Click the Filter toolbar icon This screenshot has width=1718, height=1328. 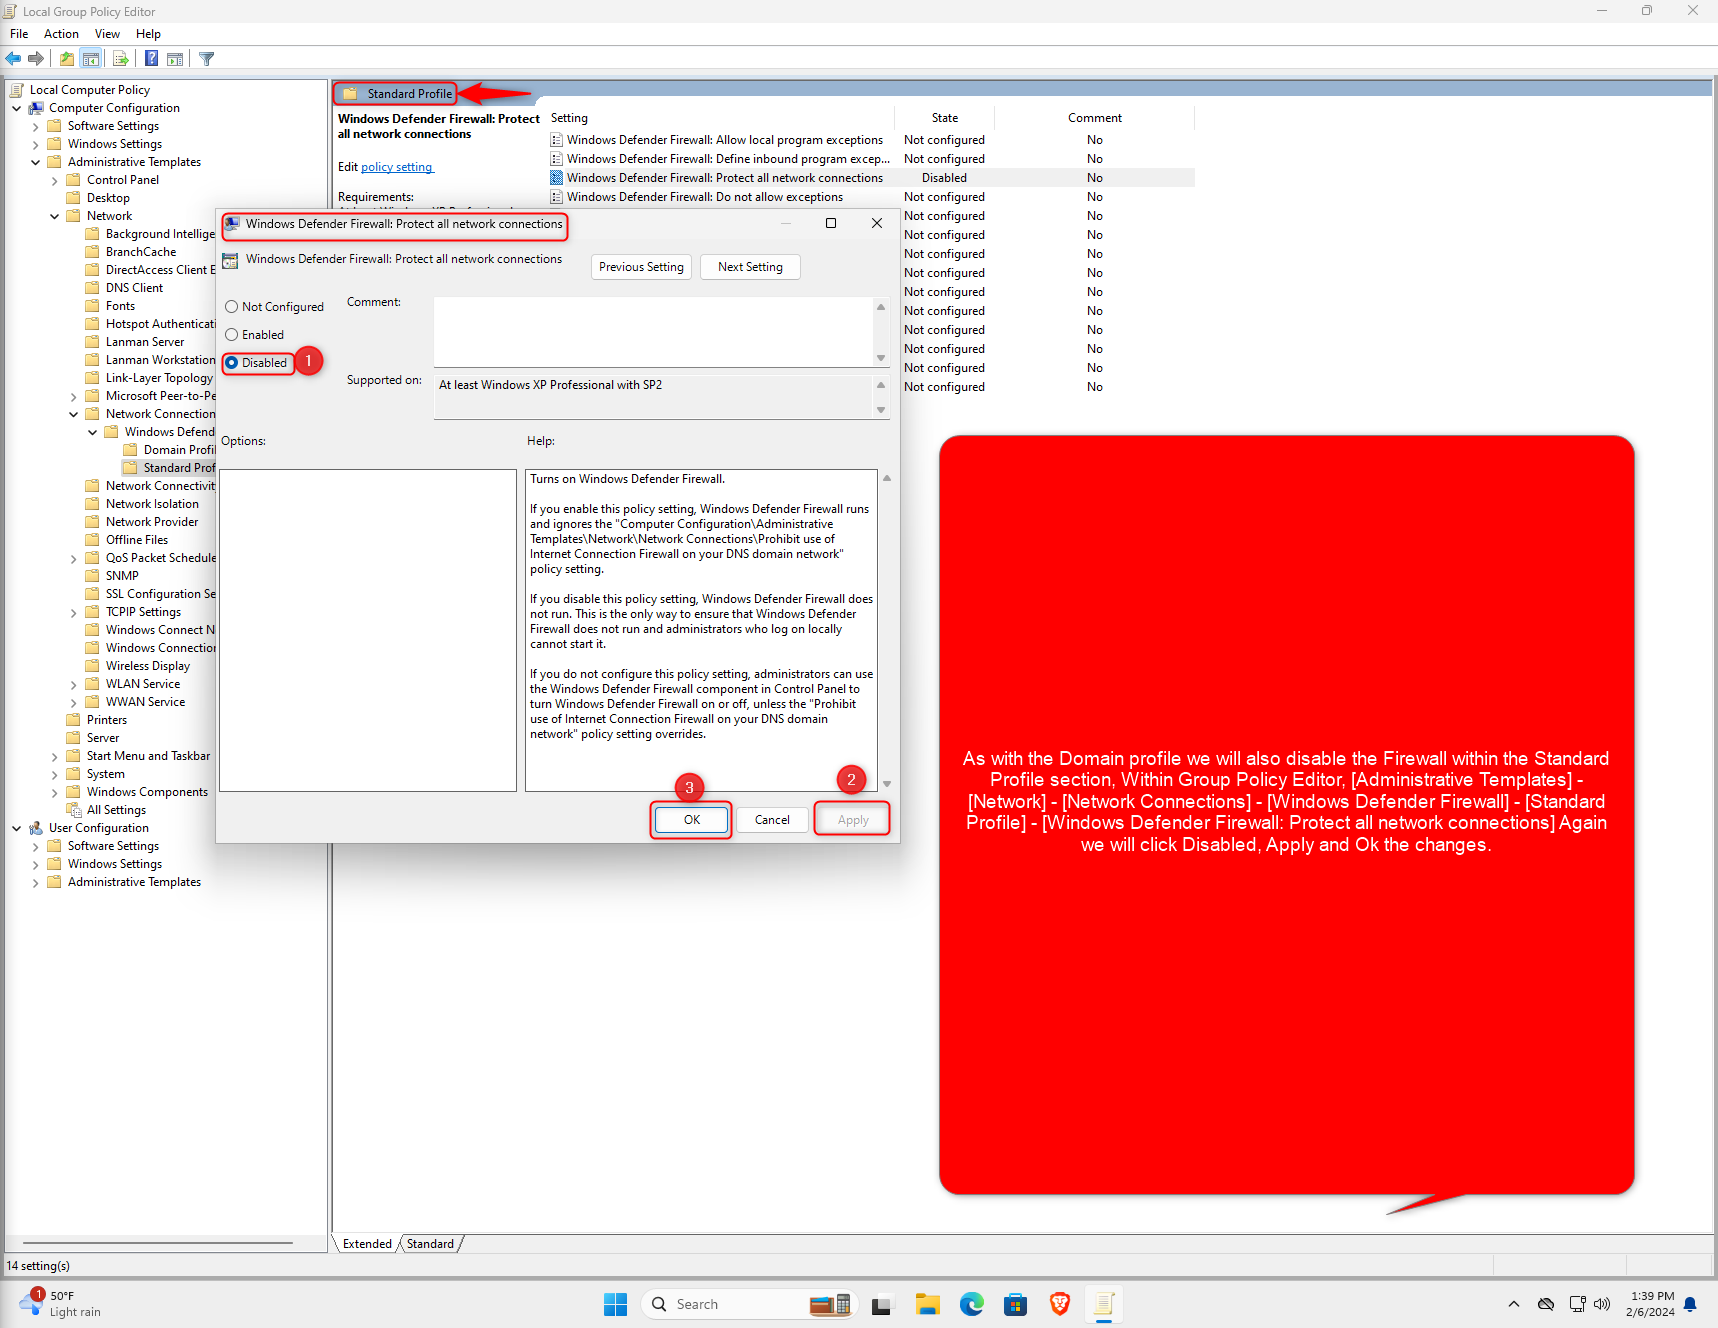click(x=206, y=58)
